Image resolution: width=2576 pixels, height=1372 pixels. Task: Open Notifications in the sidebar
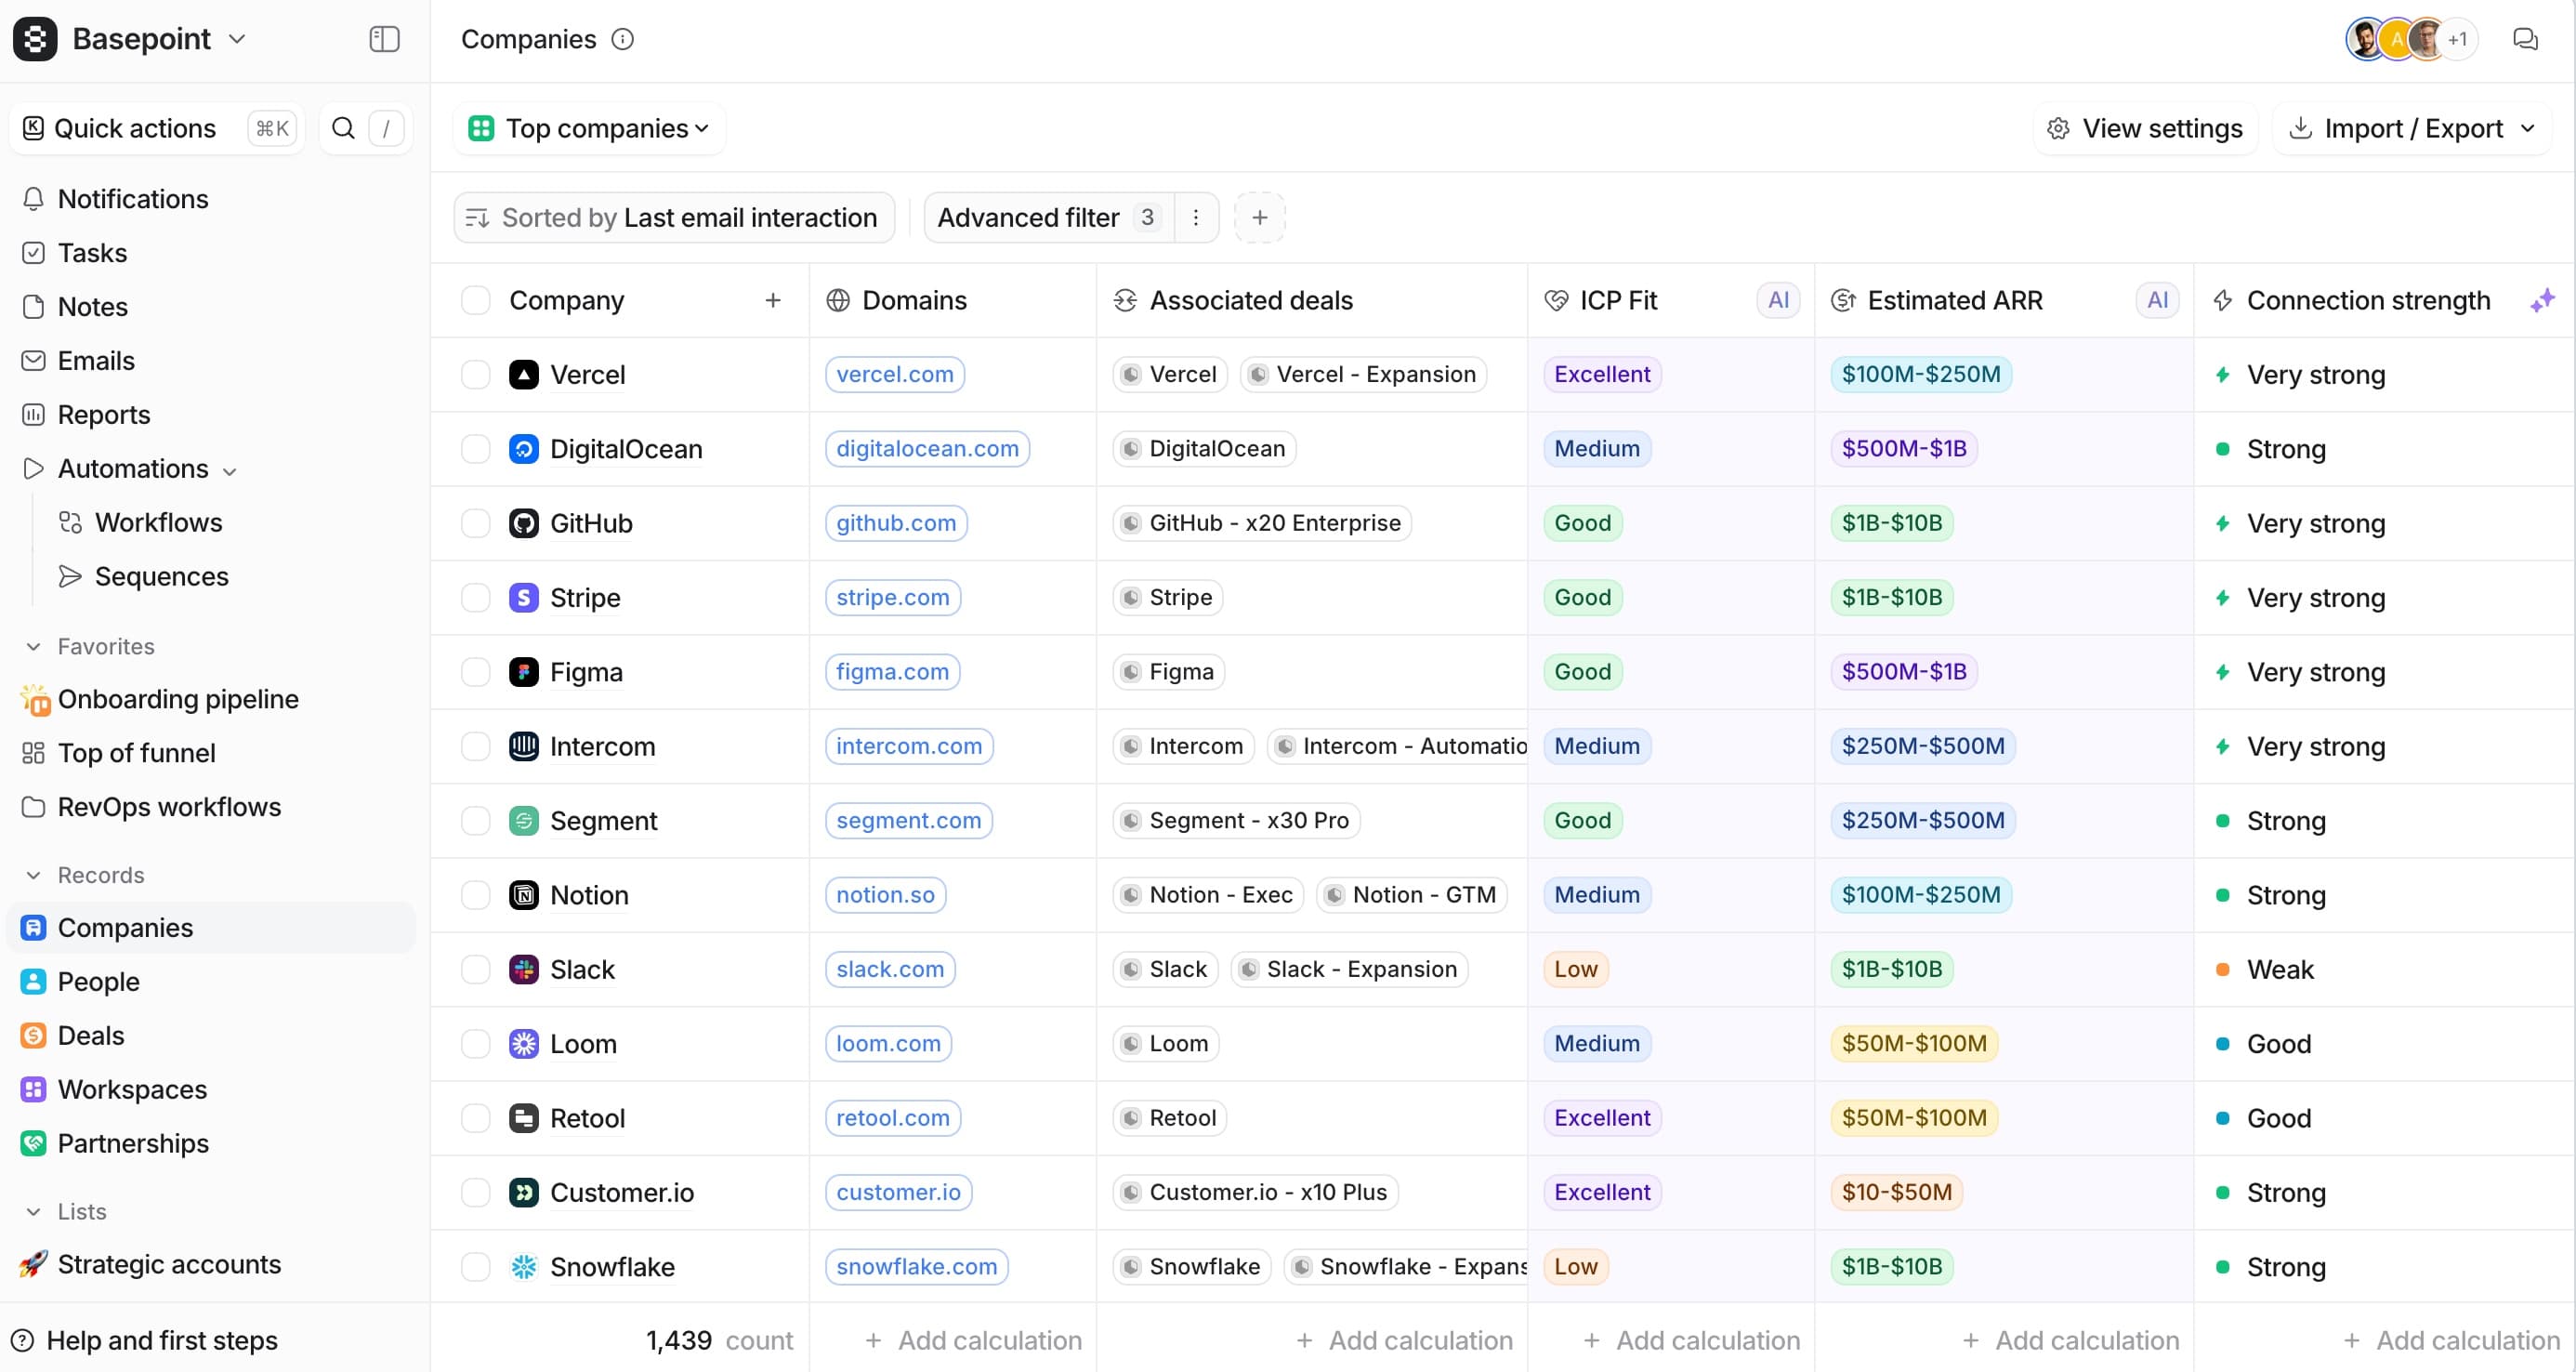coord(134,199)
